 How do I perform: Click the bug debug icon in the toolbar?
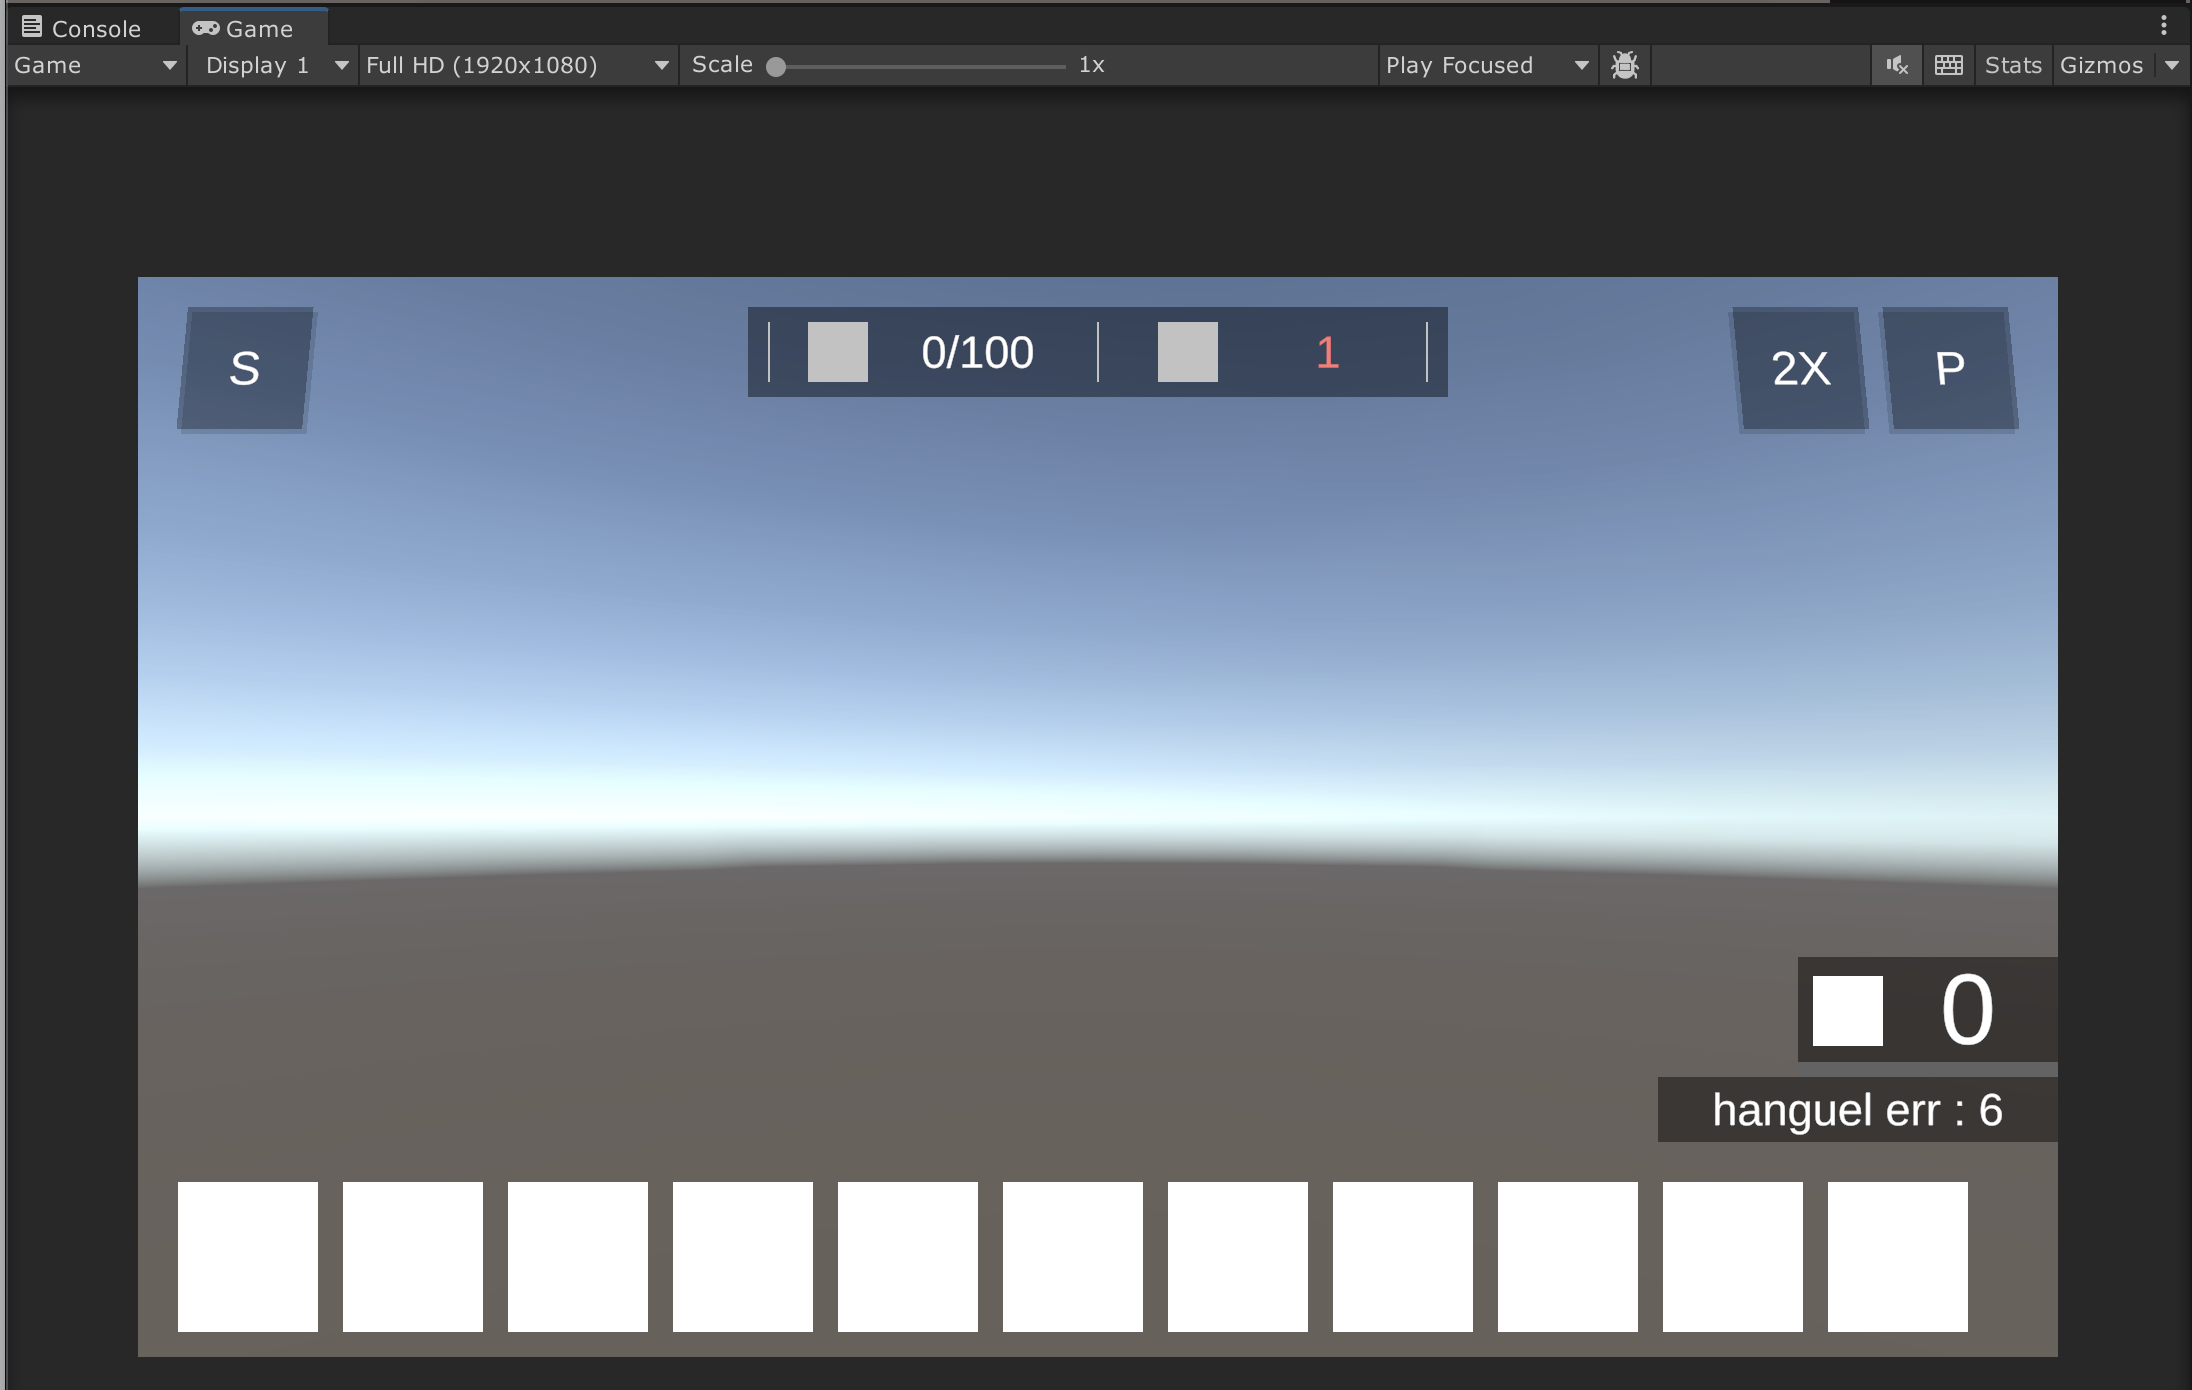click(1625, 66)
